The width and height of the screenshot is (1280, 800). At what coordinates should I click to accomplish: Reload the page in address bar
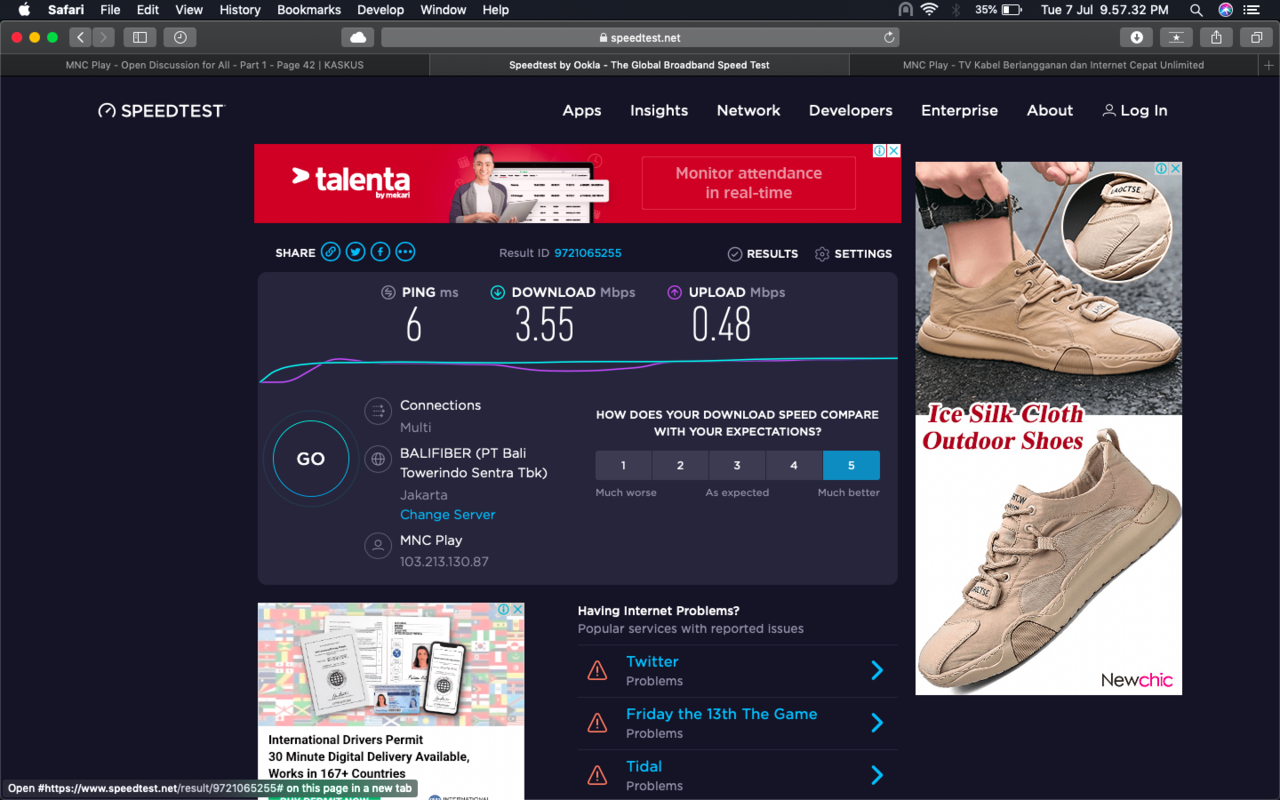pos(888,37)
